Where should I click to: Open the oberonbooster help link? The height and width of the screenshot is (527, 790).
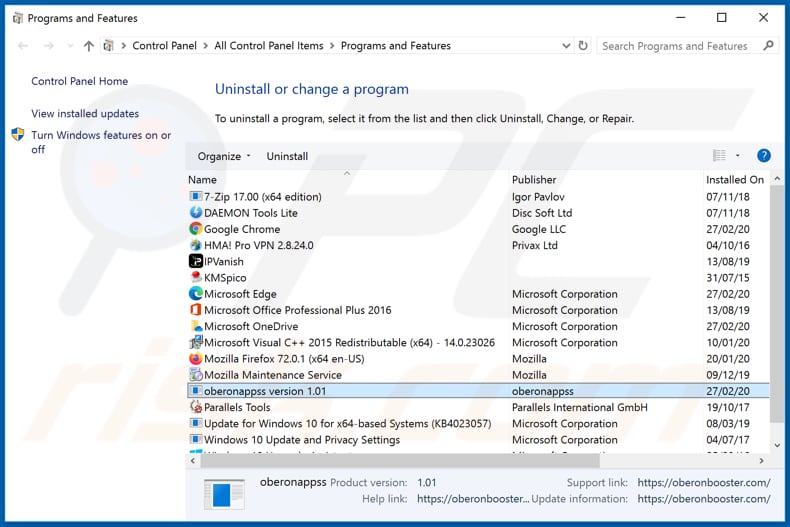pyautogui.click(x=473, y=499)
